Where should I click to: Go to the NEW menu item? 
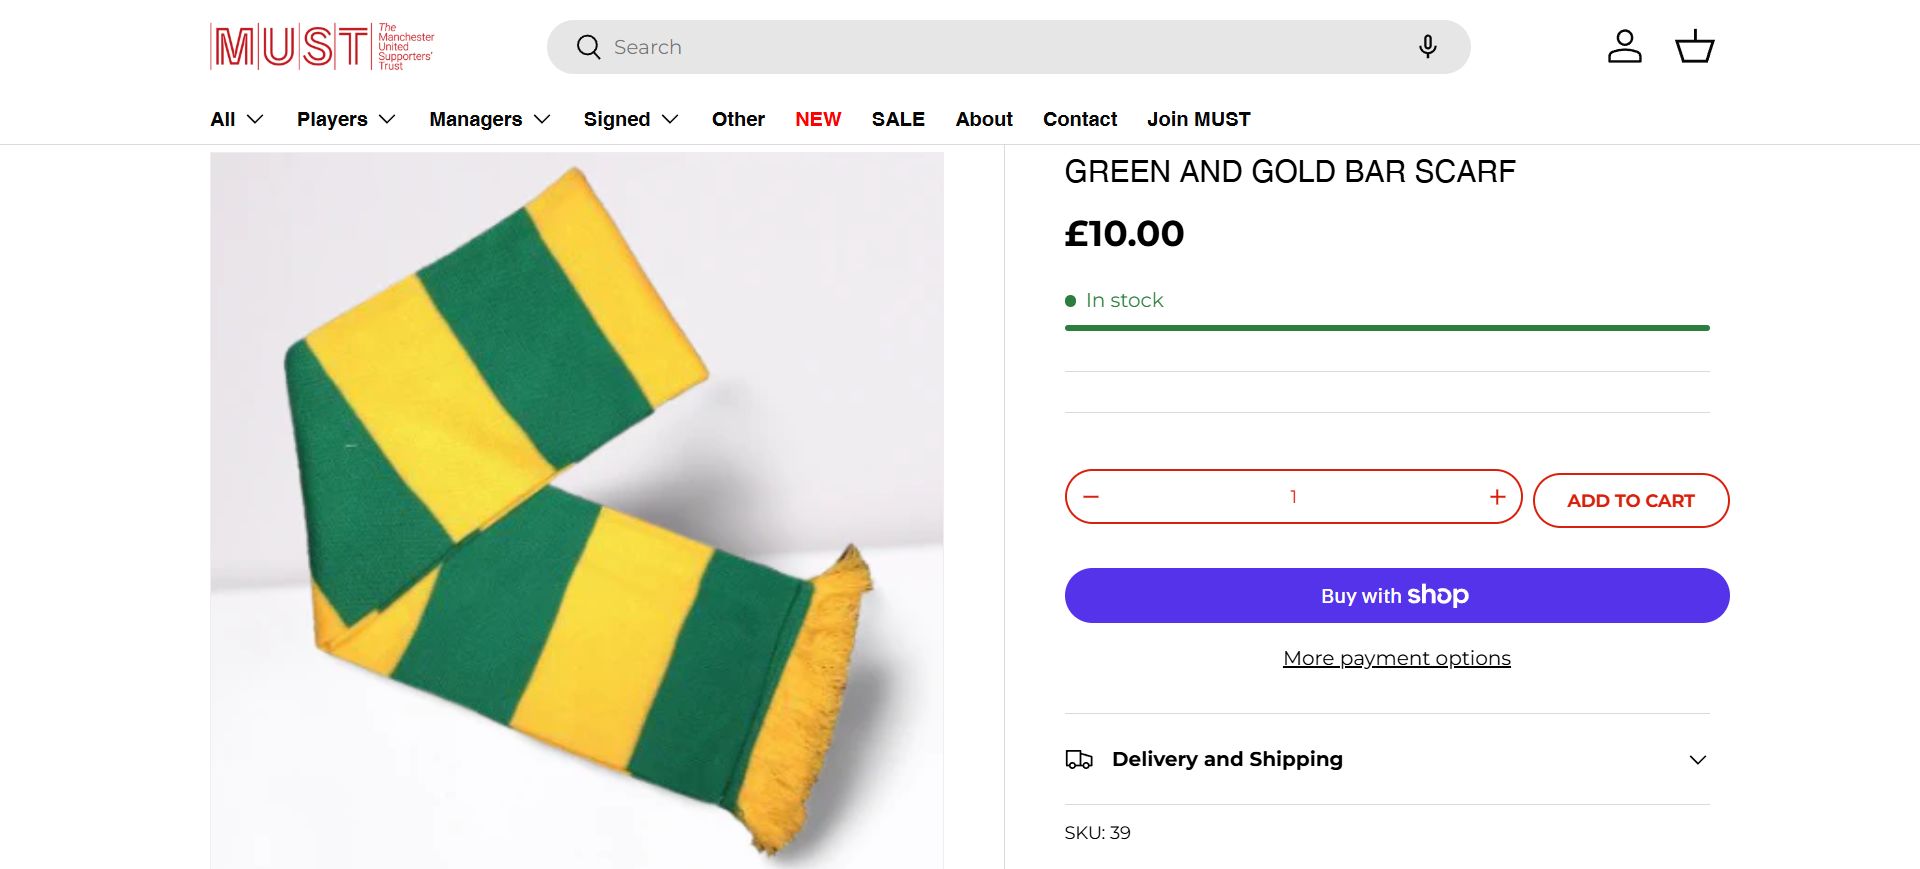click(x=818, y=119)
